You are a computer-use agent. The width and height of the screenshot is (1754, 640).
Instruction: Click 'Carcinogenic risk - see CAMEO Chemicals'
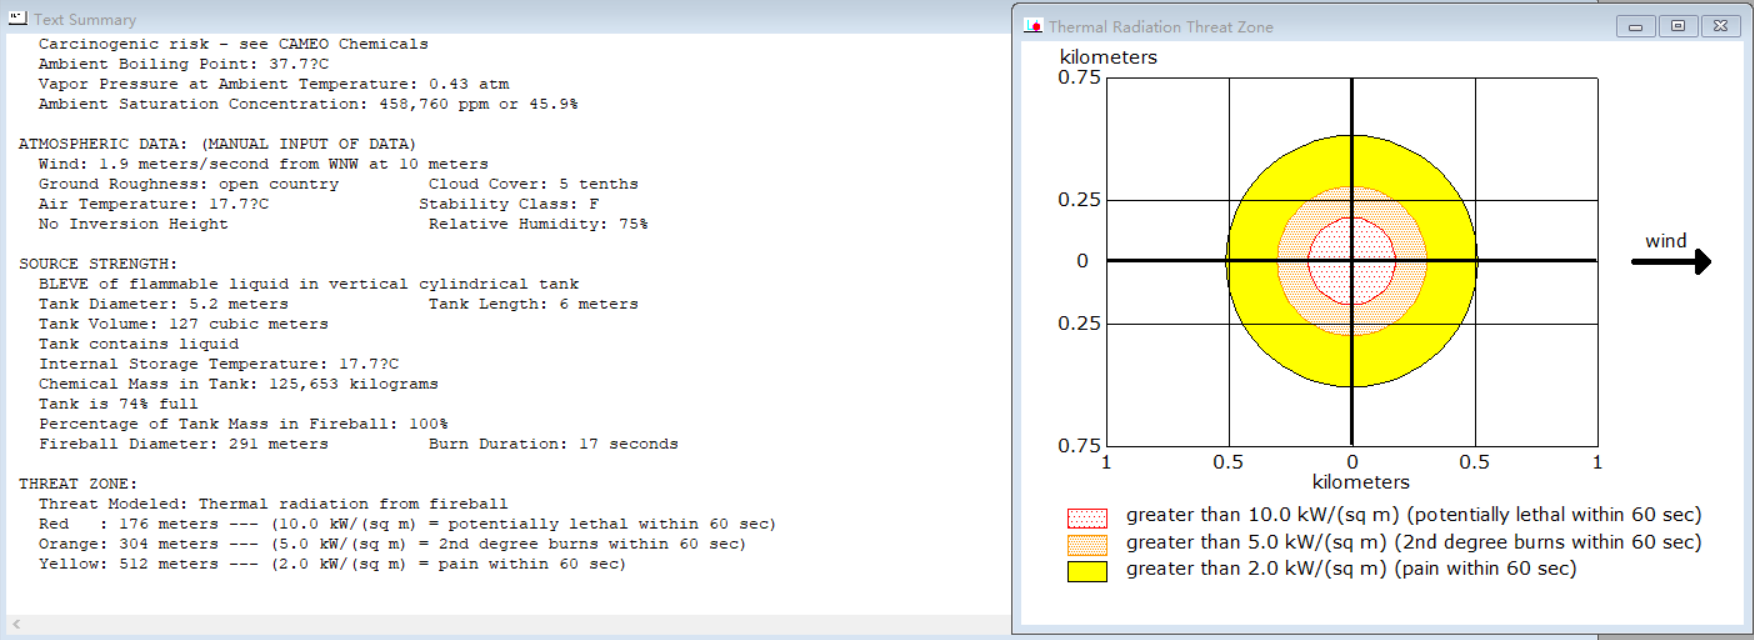(x=233, y=44)
